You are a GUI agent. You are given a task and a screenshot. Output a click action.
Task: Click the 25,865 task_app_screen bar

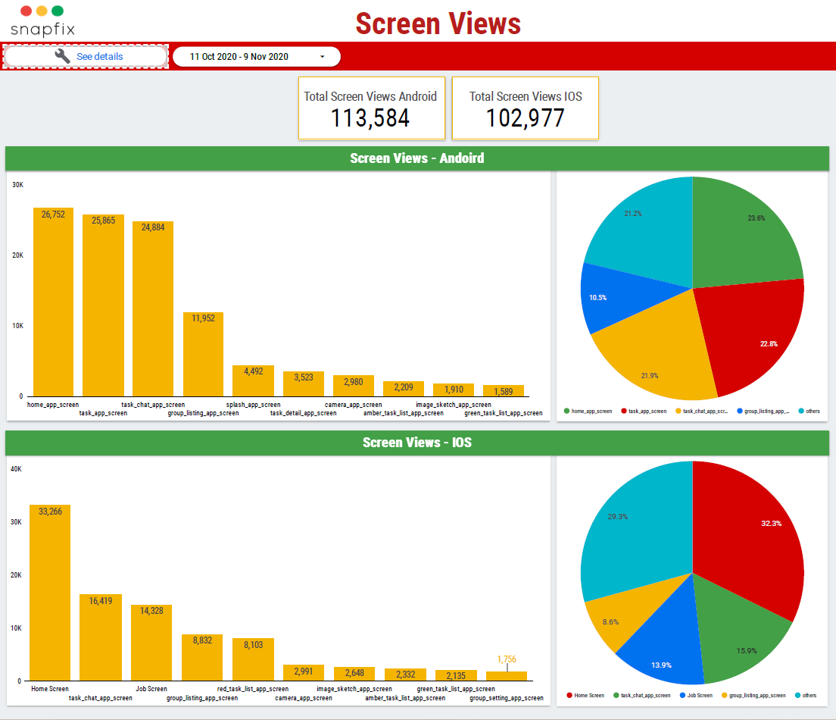click(103, 305)
